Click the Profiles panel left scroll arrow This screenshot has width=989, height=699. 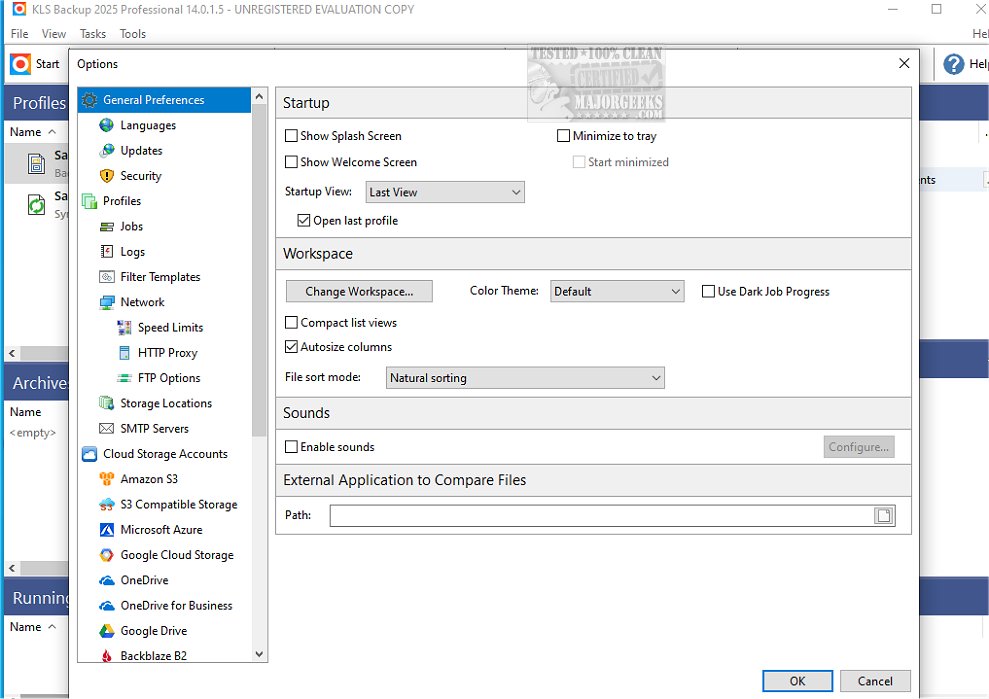pos(12,353)
